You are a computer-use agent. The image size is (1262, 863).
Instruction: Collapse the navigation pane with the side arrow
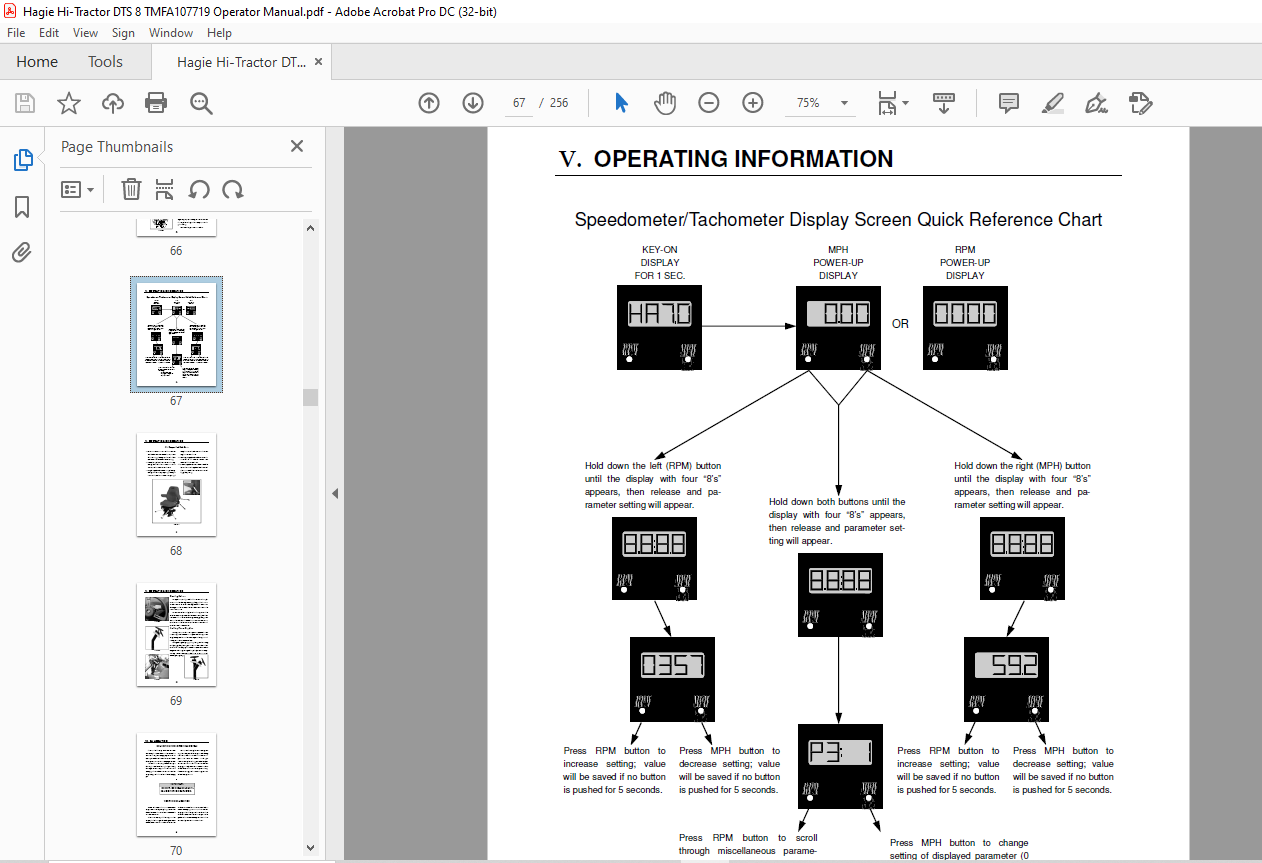[x=335, y=493]
